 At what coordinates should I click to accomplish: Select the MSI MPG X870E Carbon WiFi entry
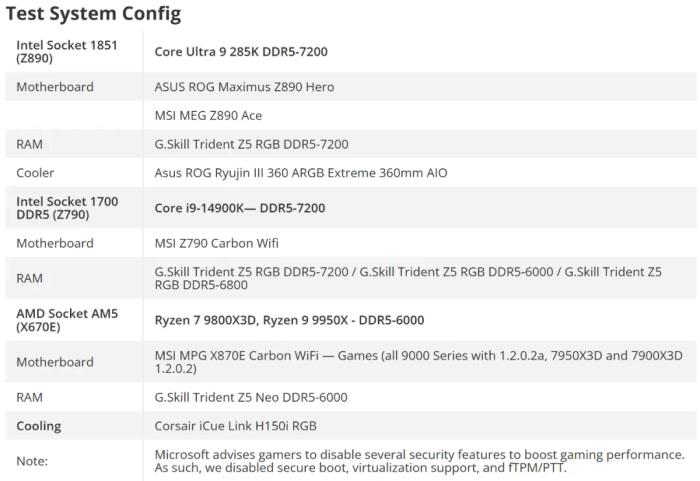click(418, 362)
